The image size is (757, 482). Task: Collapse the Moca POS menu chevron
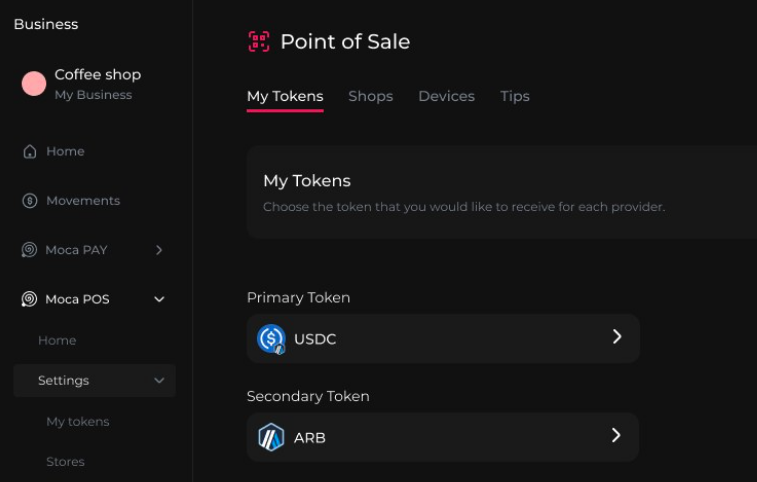[x=159, y=299]
